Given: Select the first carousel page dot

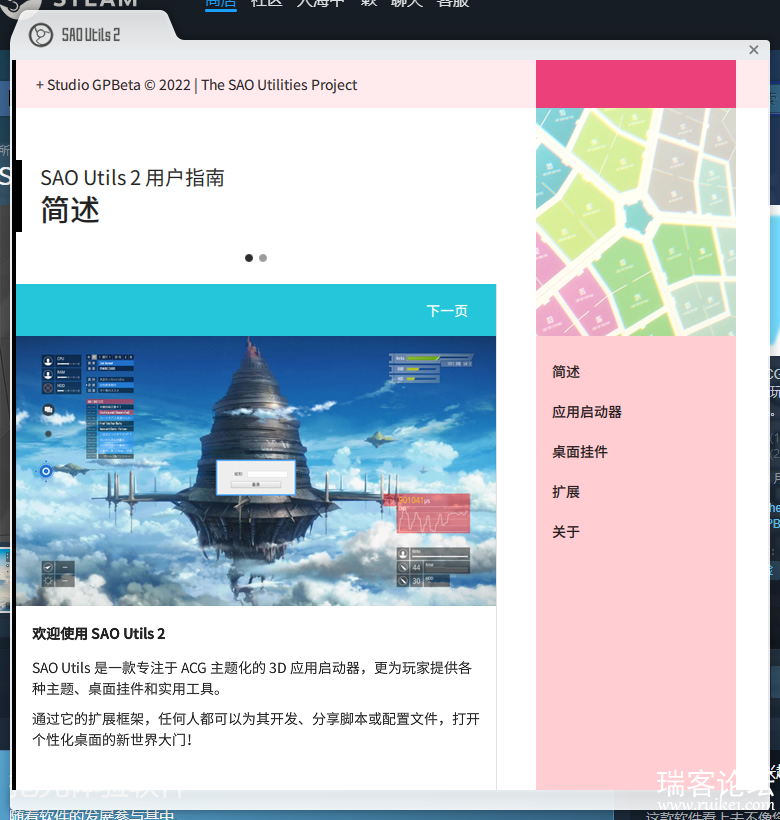Looking at the screenshot, I should pos(249,258).
